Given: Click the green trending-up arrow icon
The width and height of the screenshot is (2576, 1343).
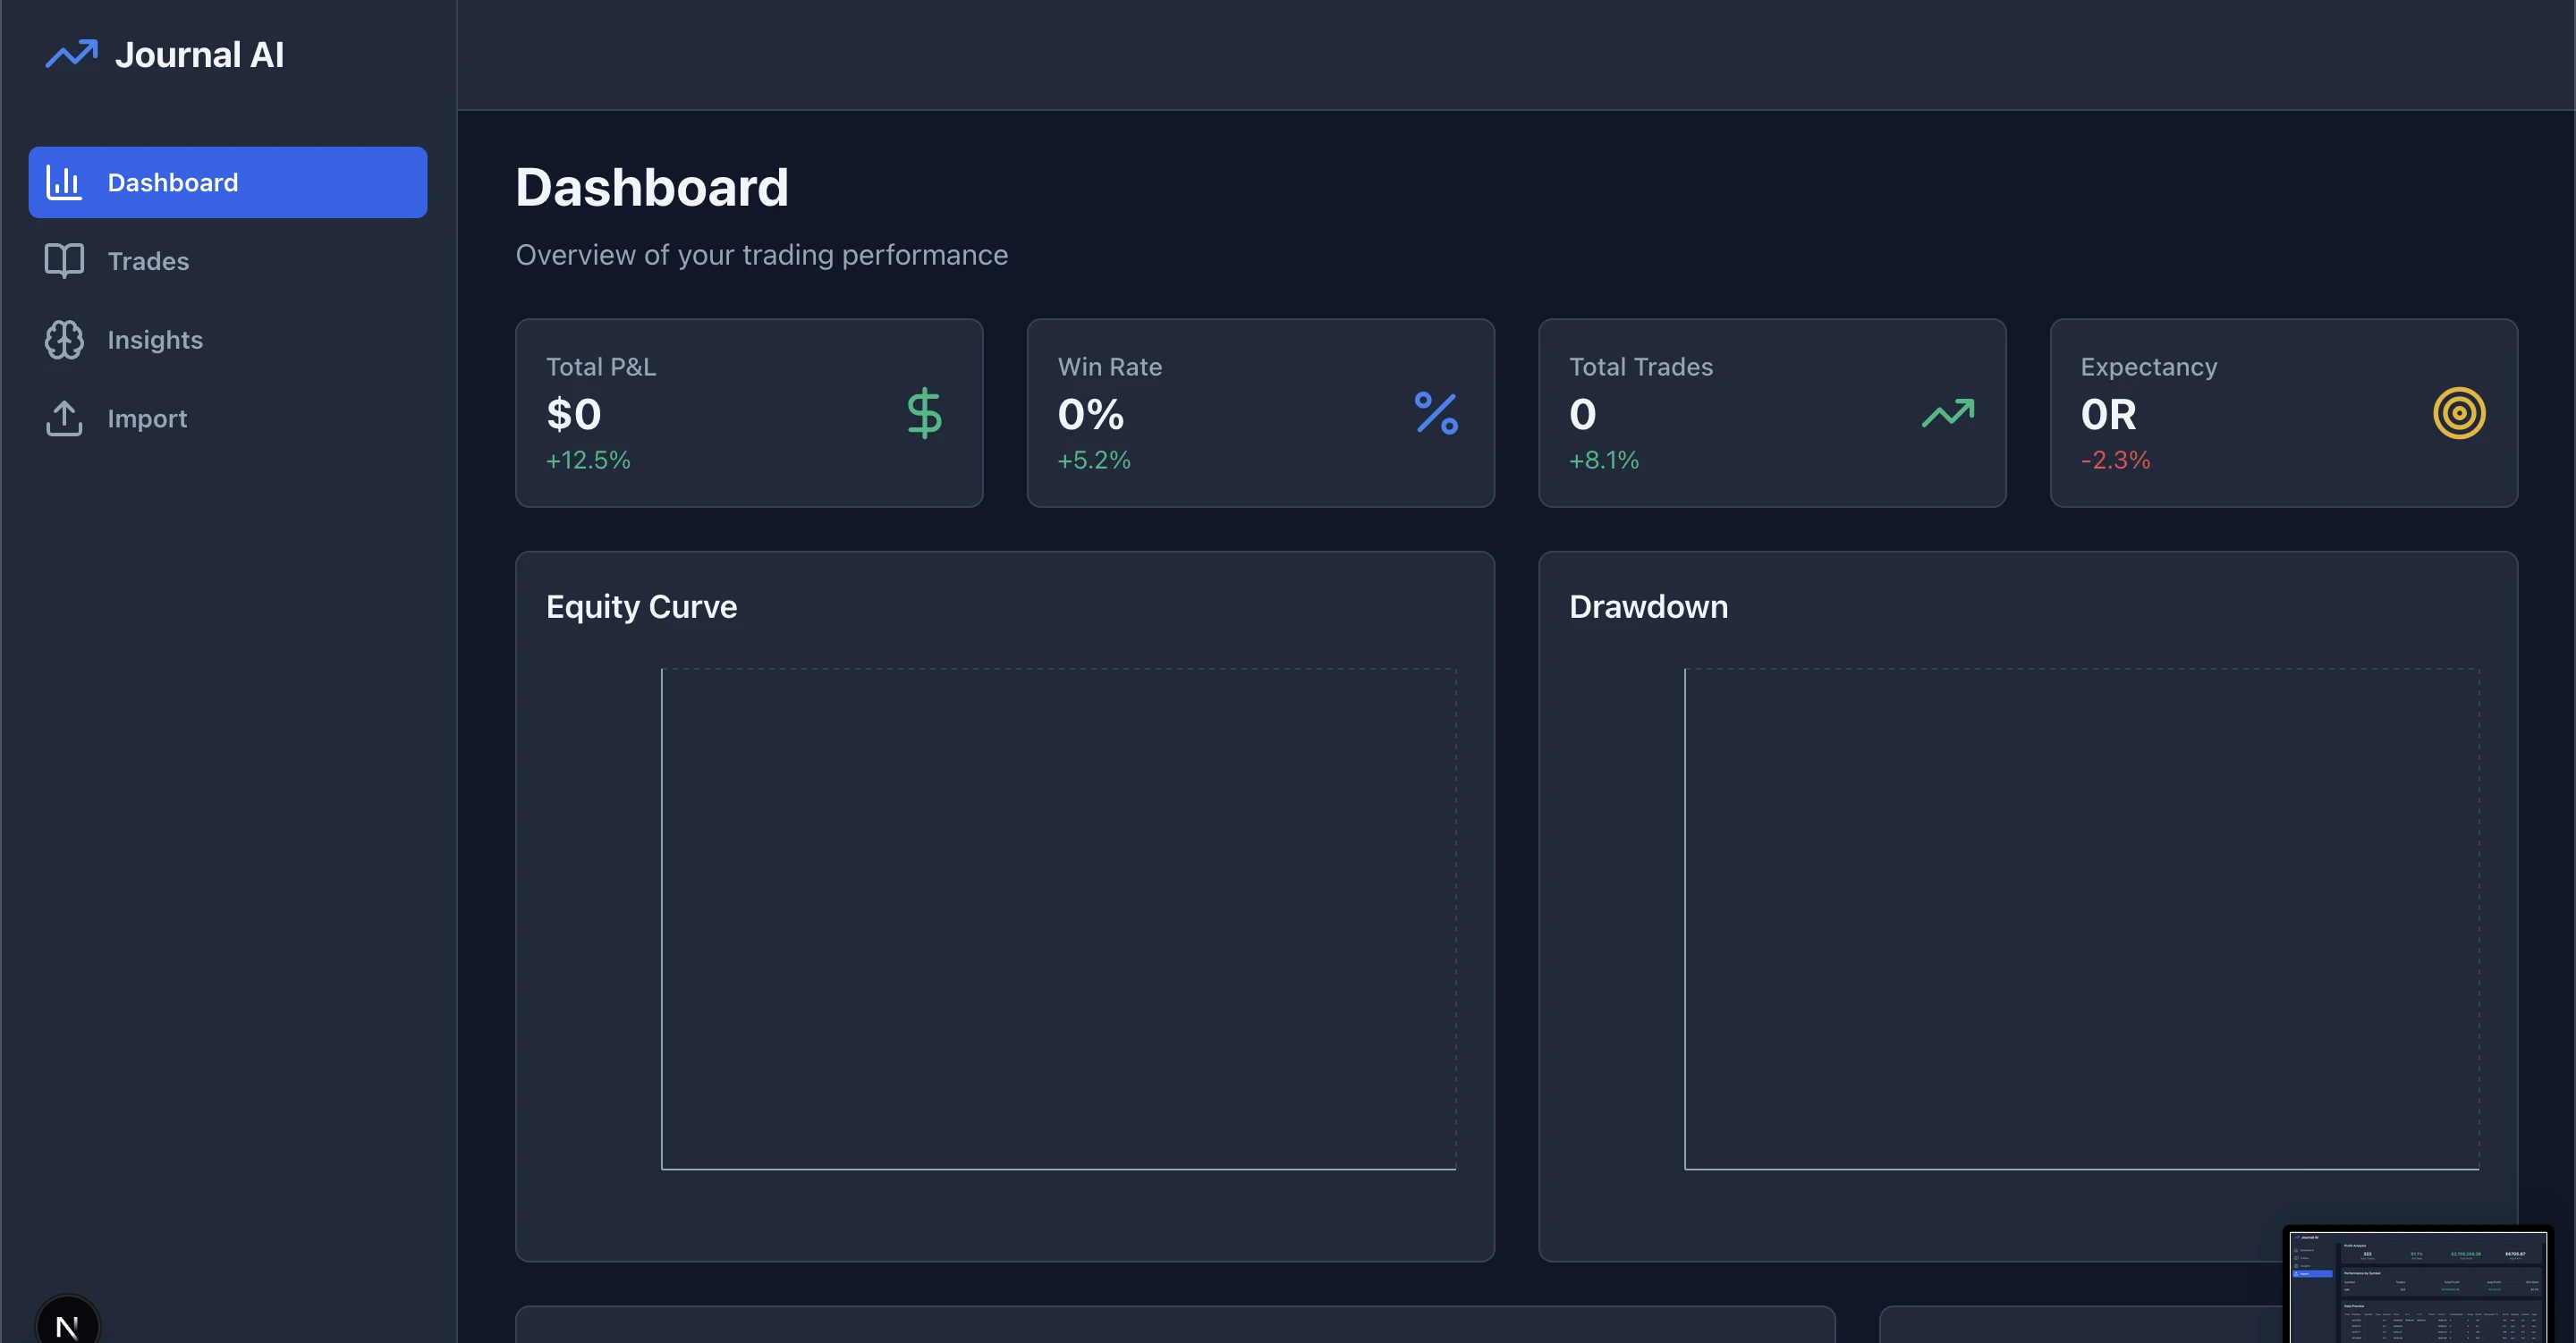Looking at the screenshot, I should pyautogui.click(x=1947, y=413).
